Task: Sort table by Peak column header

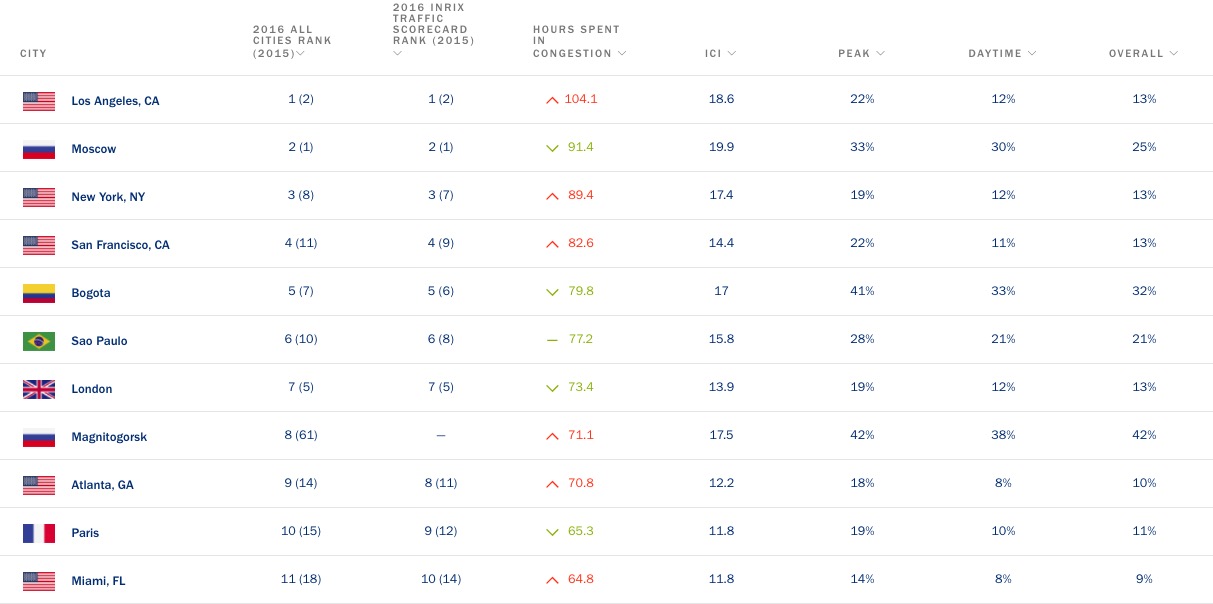Action: (860, 53)
